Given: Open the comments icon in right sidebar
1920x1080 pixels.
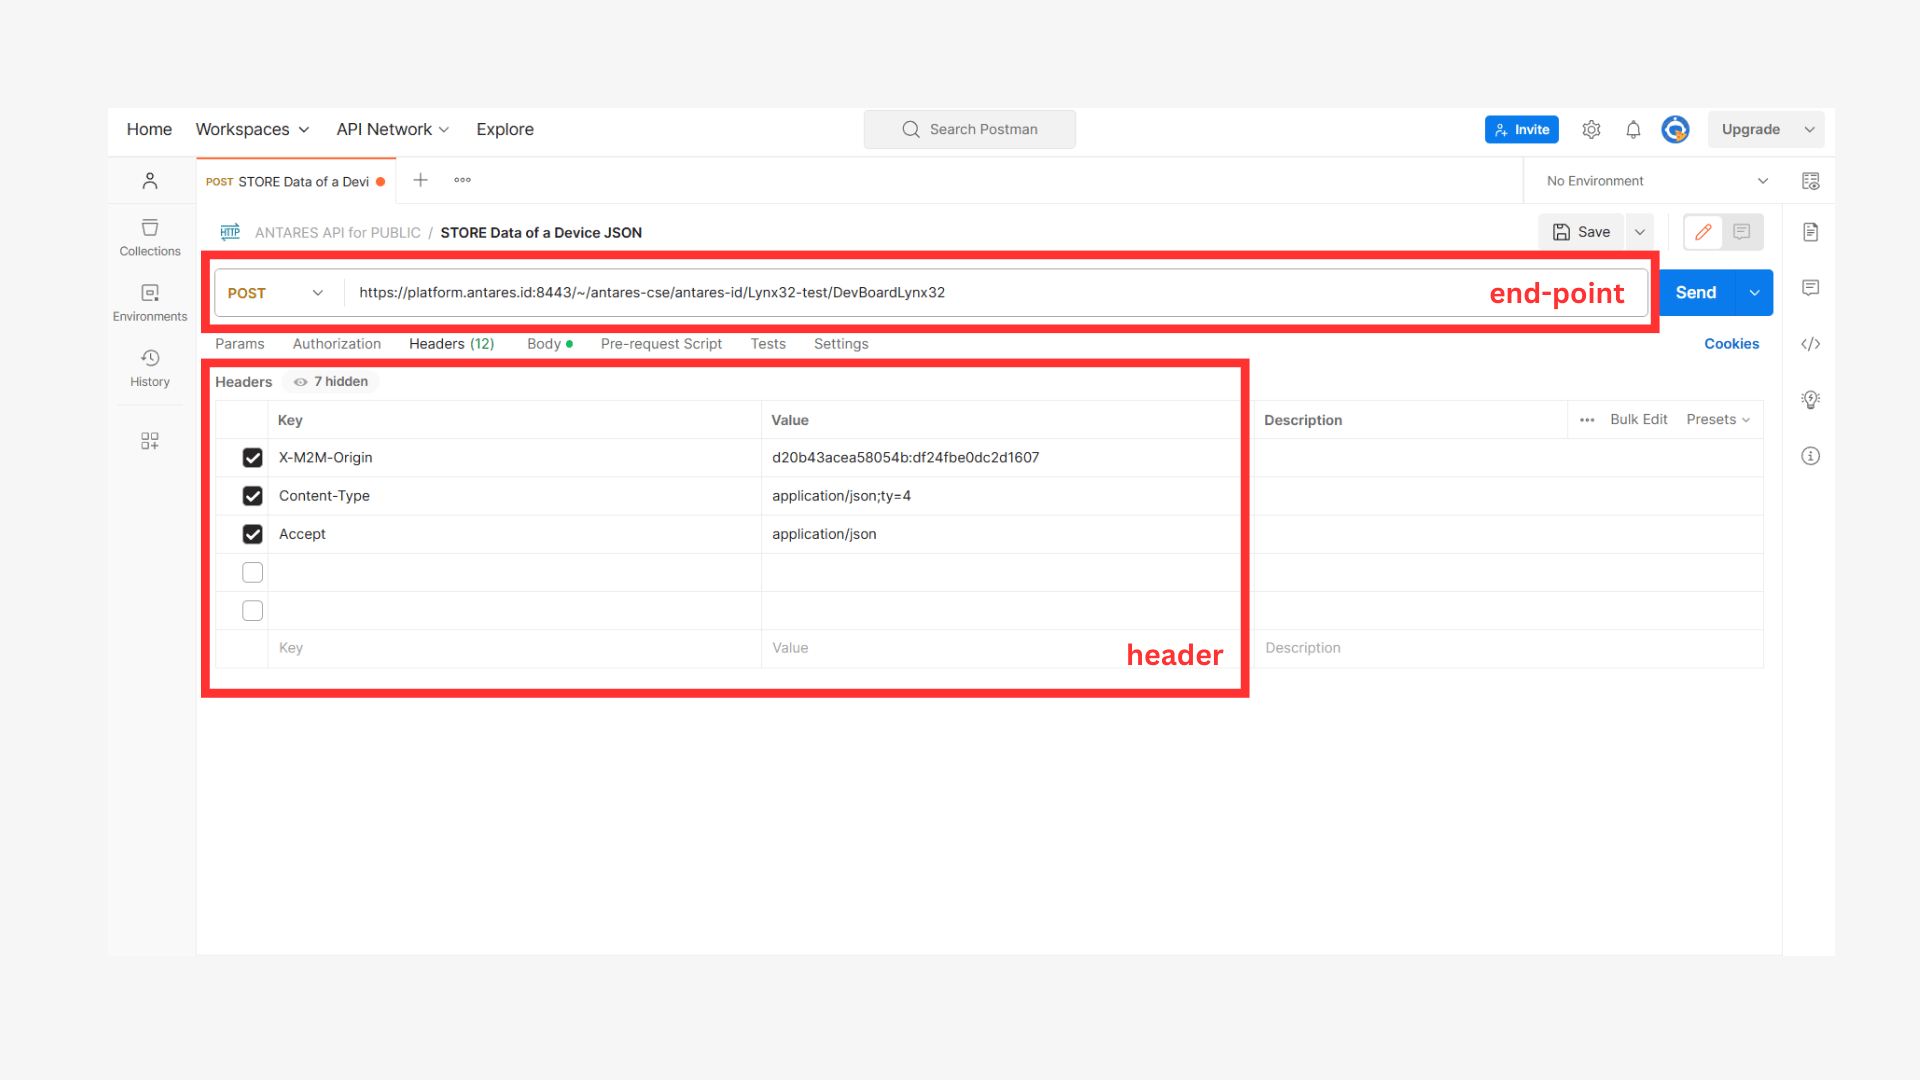Looking at the screenshot, I should point(1810,288).
